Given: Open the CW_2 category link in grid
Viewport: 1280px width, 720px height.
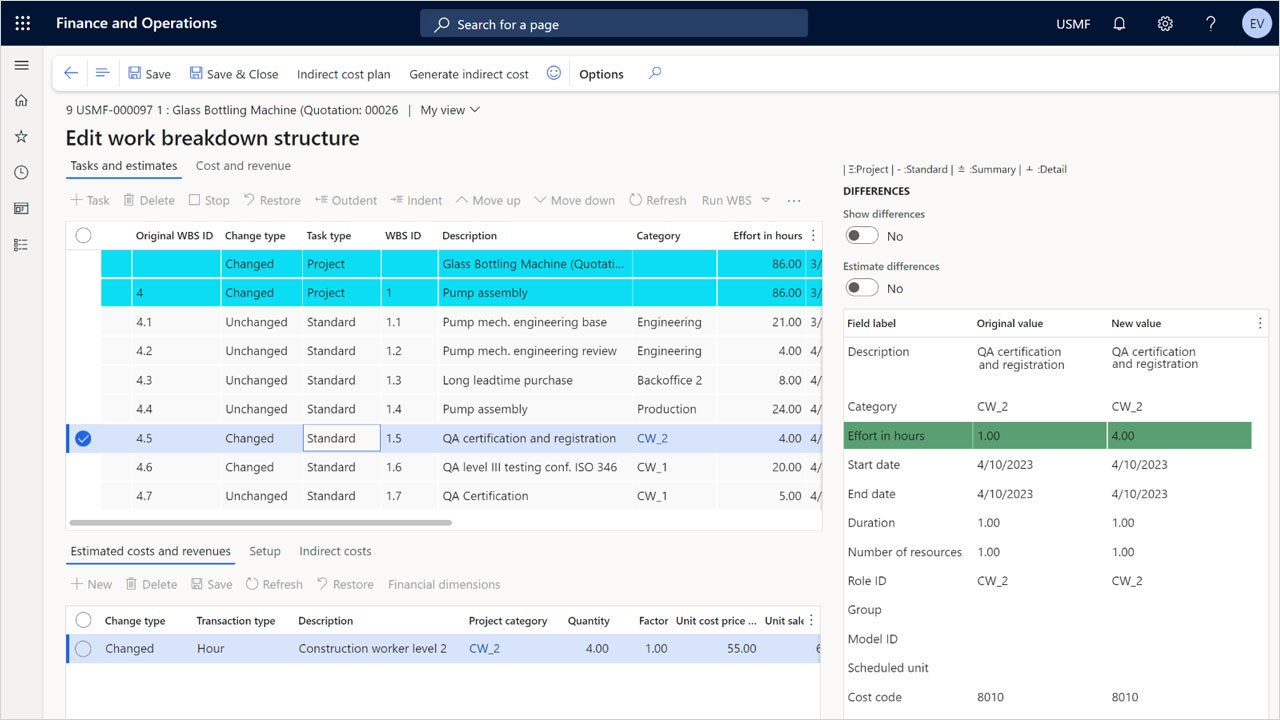Looking at the screenshot, I should tap(652, 438).
